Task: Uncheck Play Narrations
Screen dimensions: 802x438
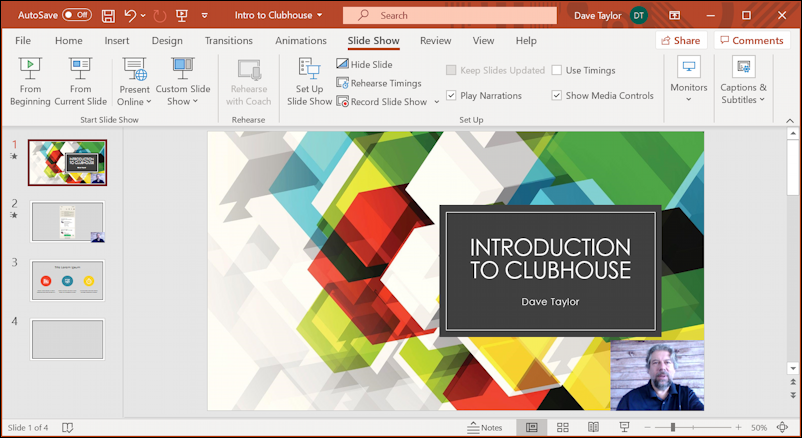Action: (451, 95)
